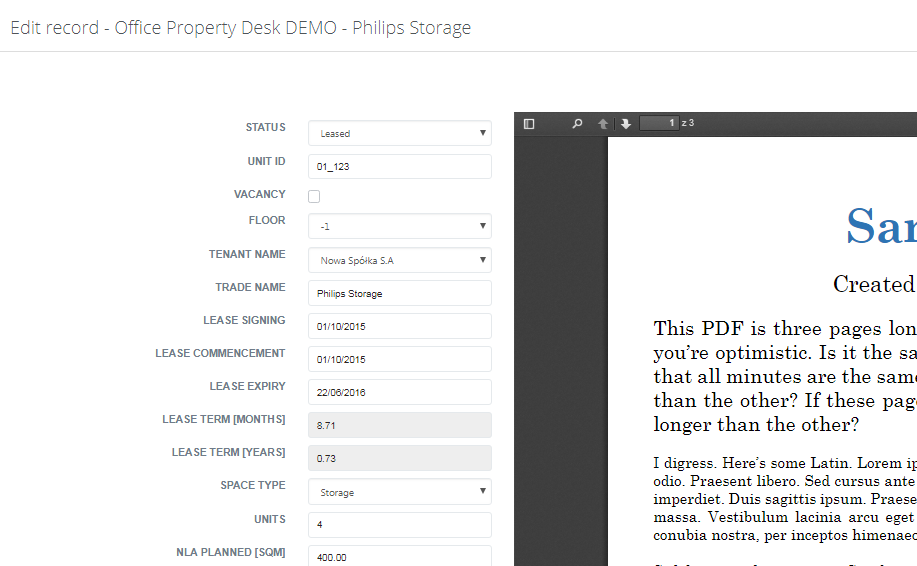Screen dimensions: 917x566
Task: Click the Lease Term Months field 8.71
Action: coord(400,425)
